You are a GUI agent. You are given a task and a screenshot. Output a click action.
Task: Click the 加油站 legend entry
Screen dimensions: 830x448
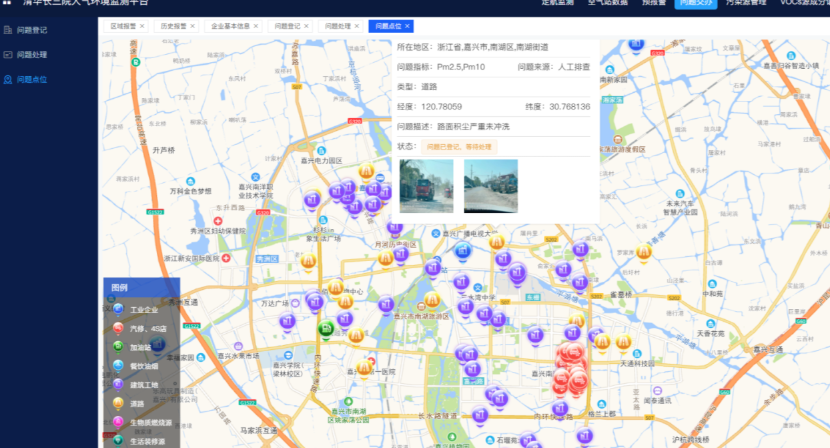tap(140, 347)
